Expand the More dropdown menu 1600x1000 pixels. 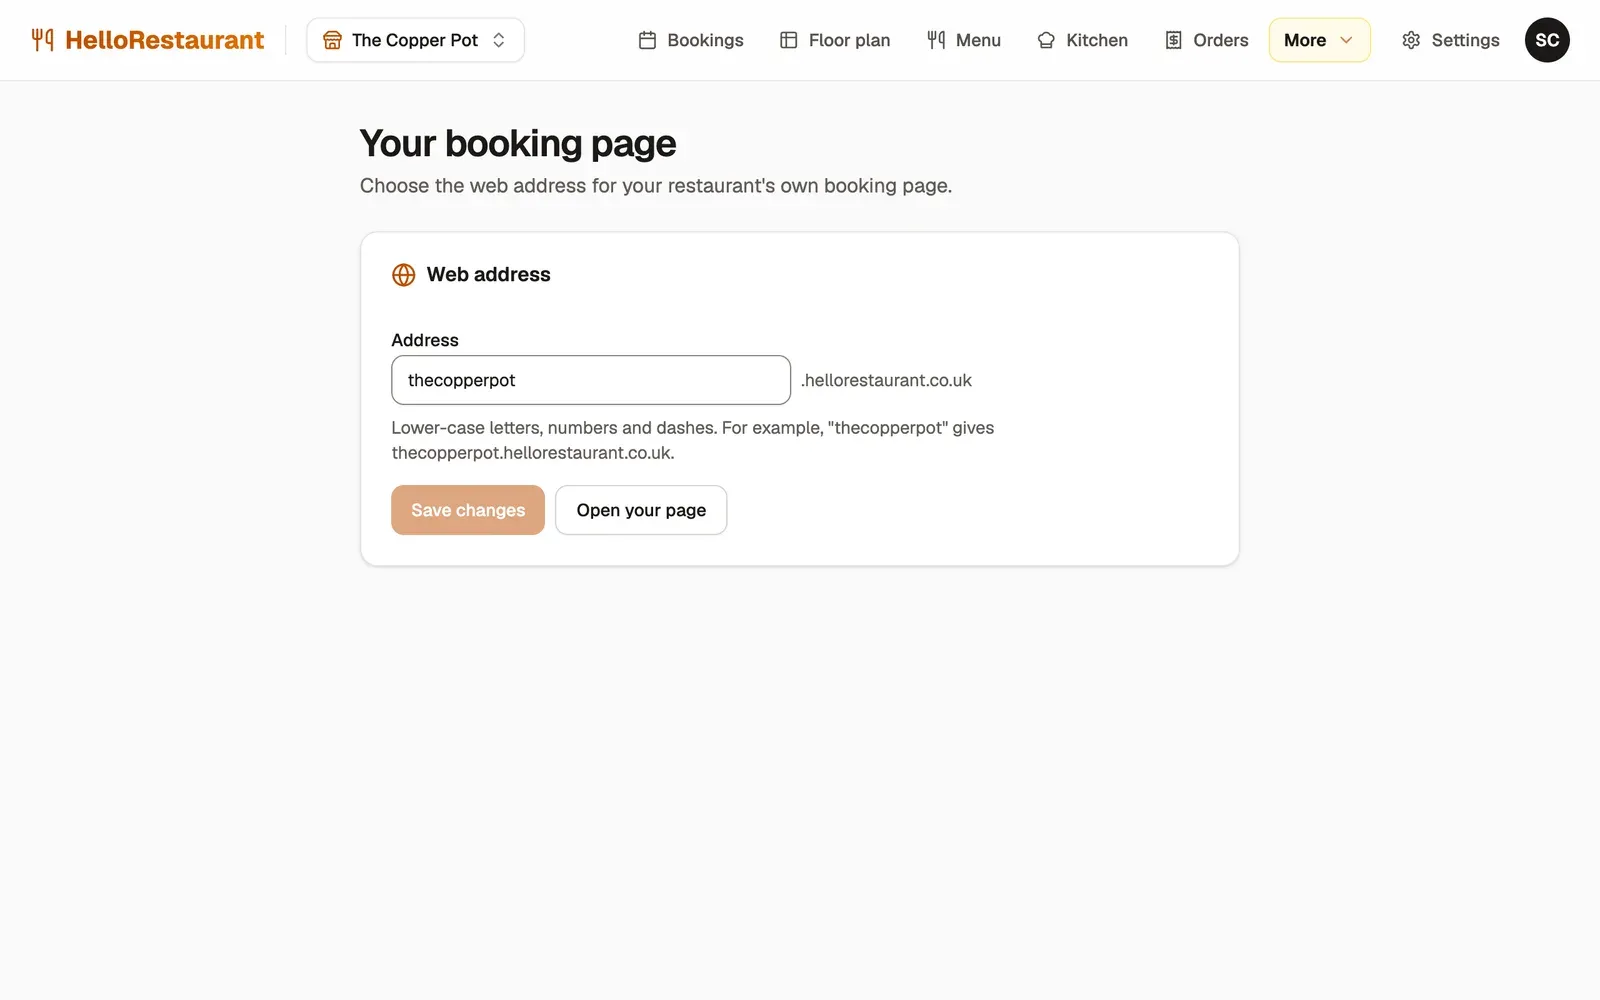click(1319, 40)
